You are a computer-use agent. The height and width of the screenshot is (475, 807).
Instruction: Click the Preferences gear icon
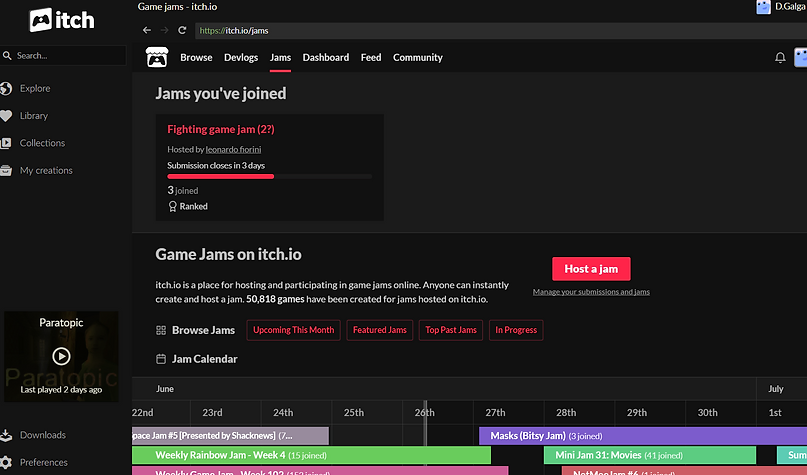tap(6, 462)
